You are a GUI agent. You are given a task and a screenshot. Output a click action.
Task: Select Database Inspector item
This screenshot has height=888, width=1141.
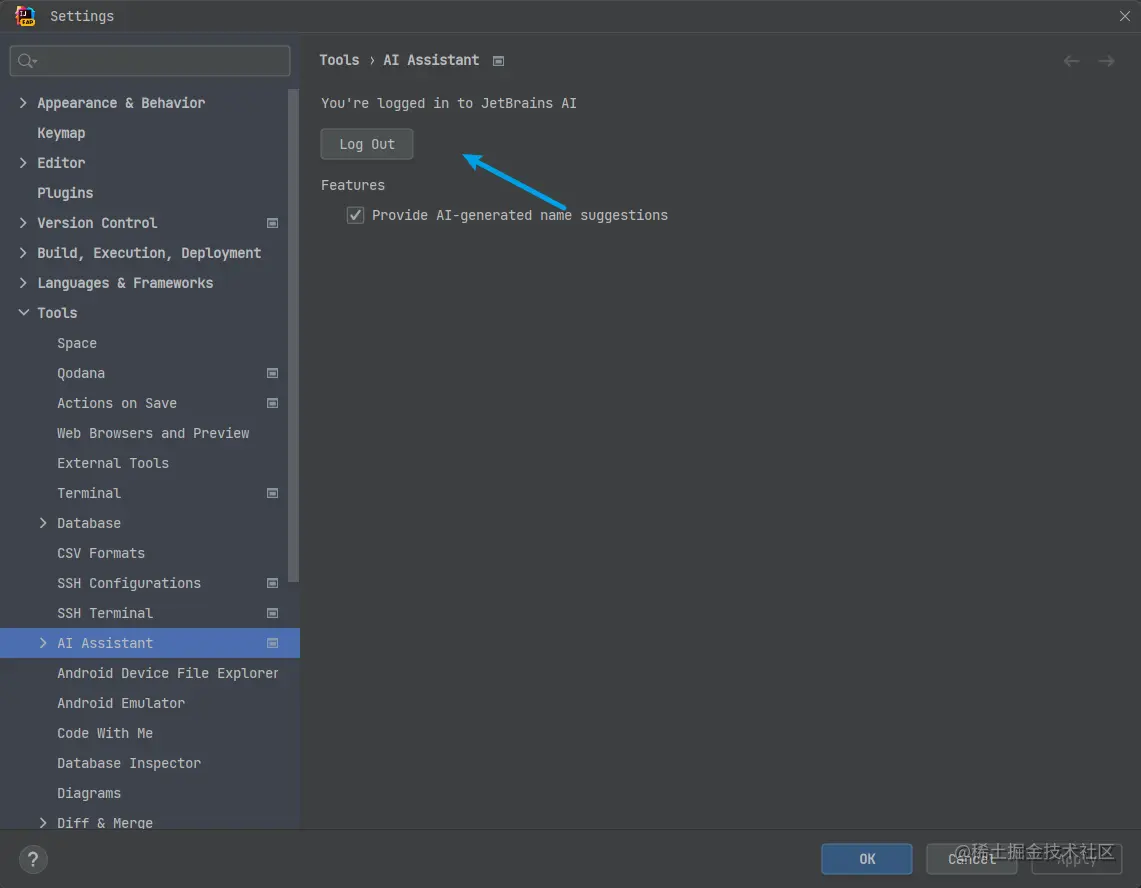(x=129, y=763)
